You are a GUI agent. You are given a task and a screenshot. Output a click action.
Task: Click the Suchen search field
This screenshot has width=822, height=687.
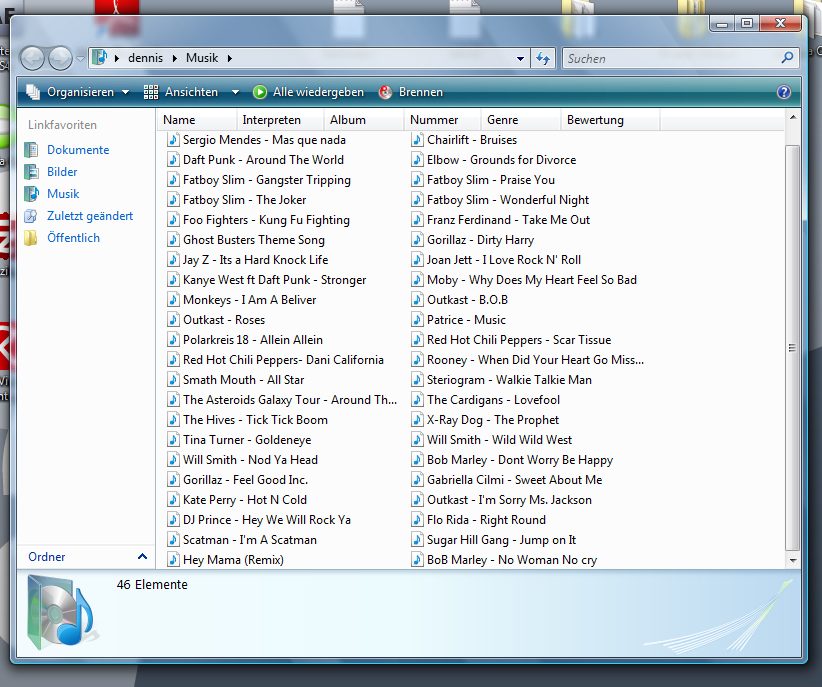click(x=671, y=58)
